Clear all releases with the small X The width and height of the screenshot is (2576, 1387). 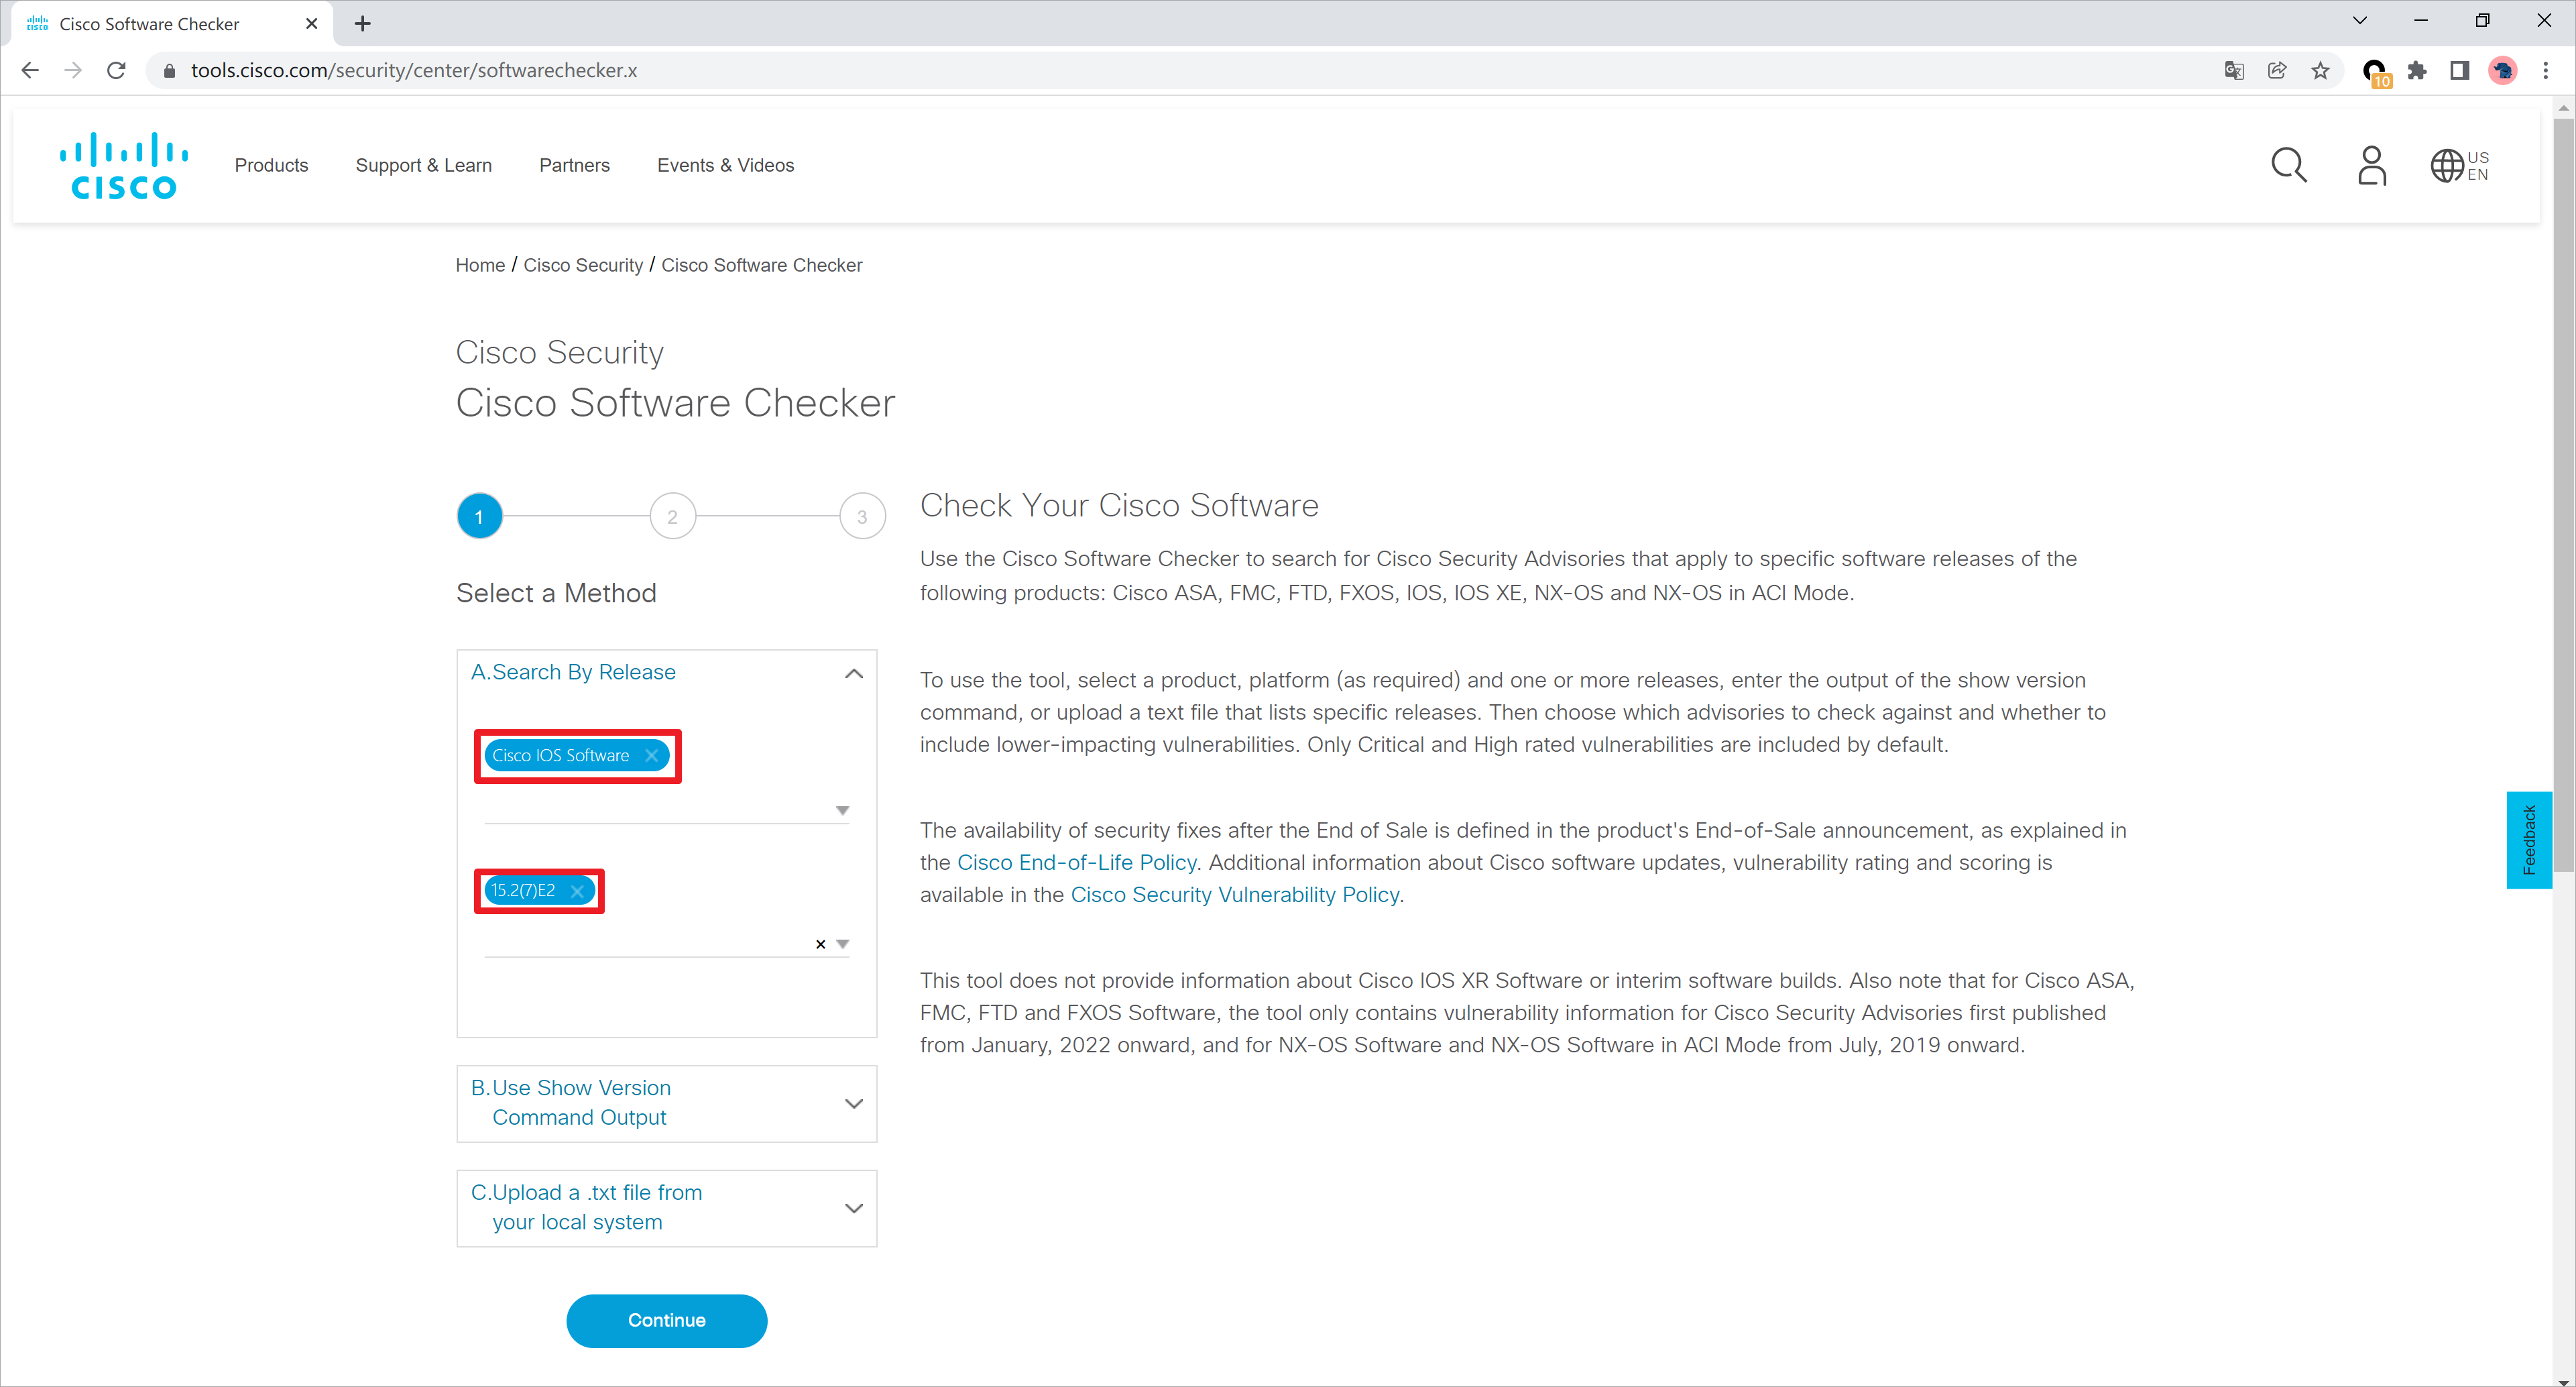820,944
